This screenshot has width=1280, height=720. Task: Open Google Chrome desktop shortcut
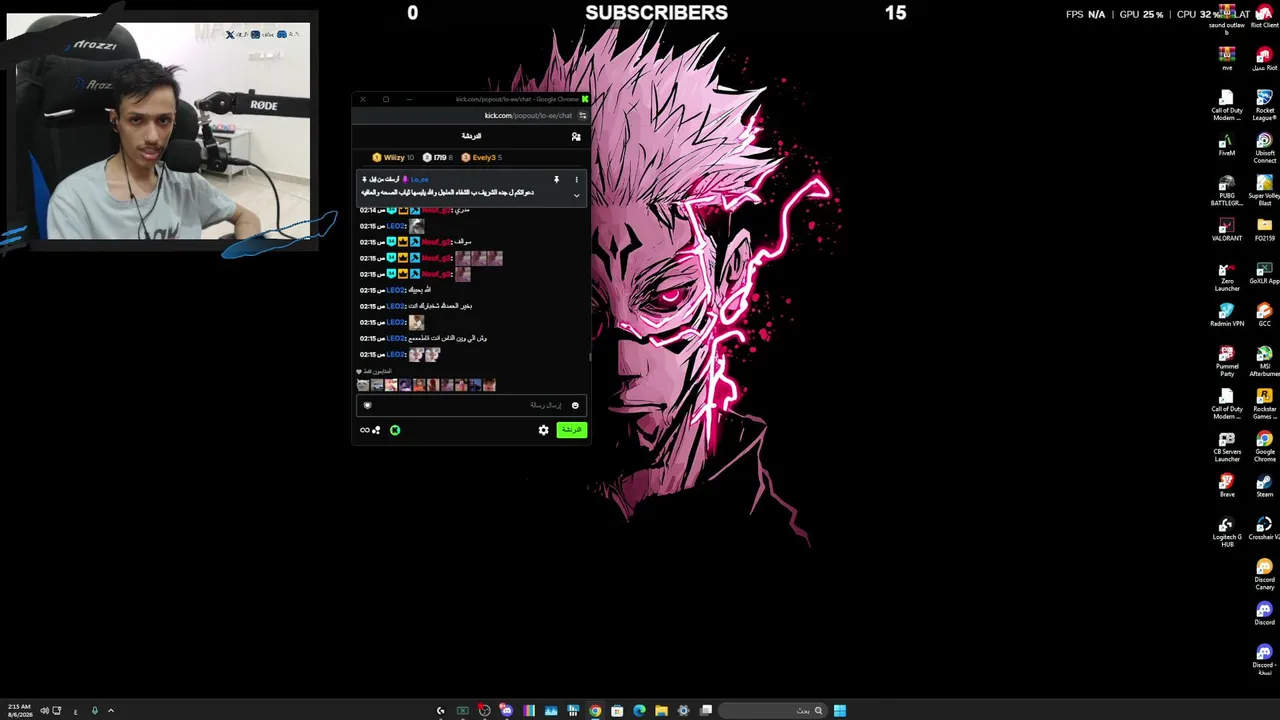point(1264,448)
